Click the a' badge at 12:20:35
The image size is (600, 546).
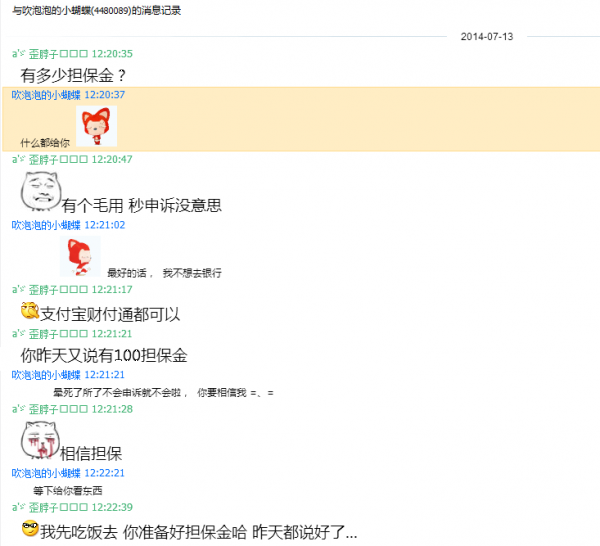point(18,54)
